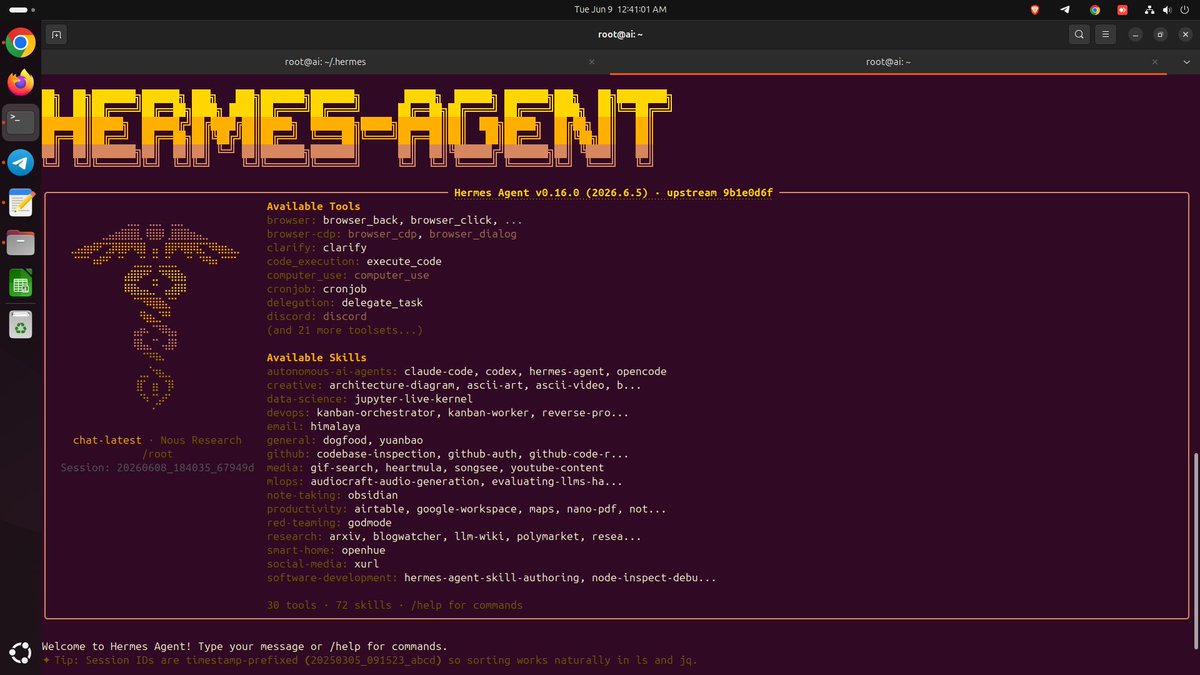Click the 'delegate_task' tool name
The width and height of the screenshot is (1200, 675).
[382, 302]
